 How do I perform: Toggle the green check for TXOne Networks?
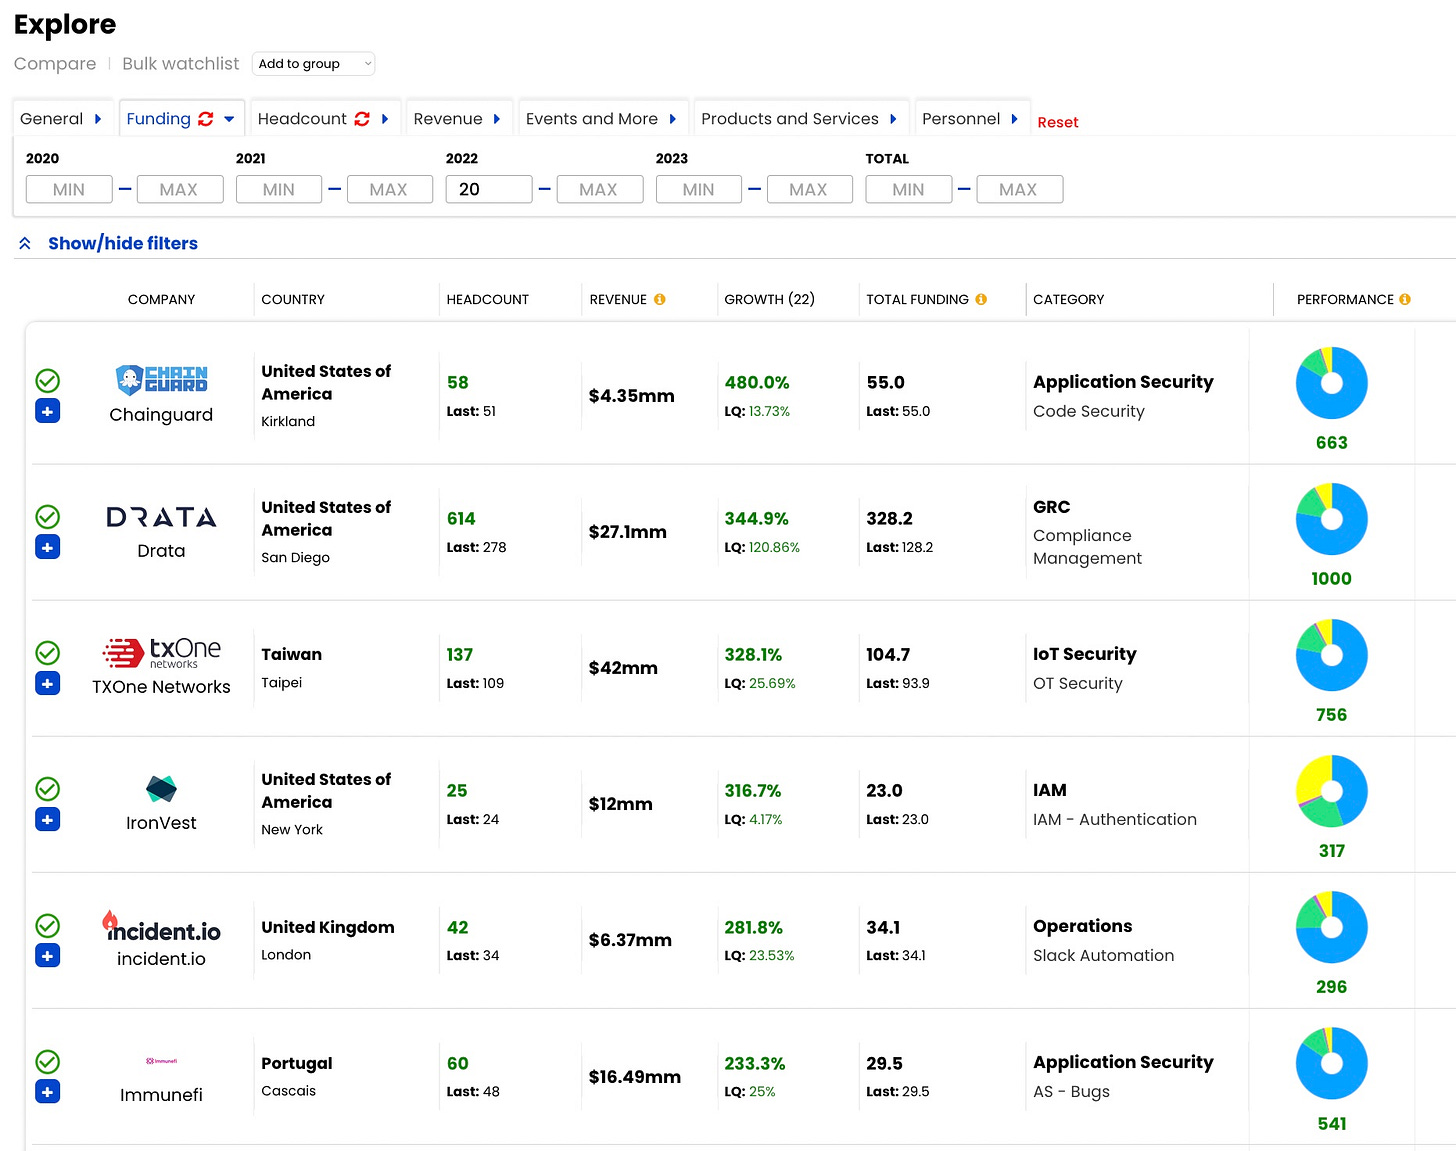tap(48, 652)
